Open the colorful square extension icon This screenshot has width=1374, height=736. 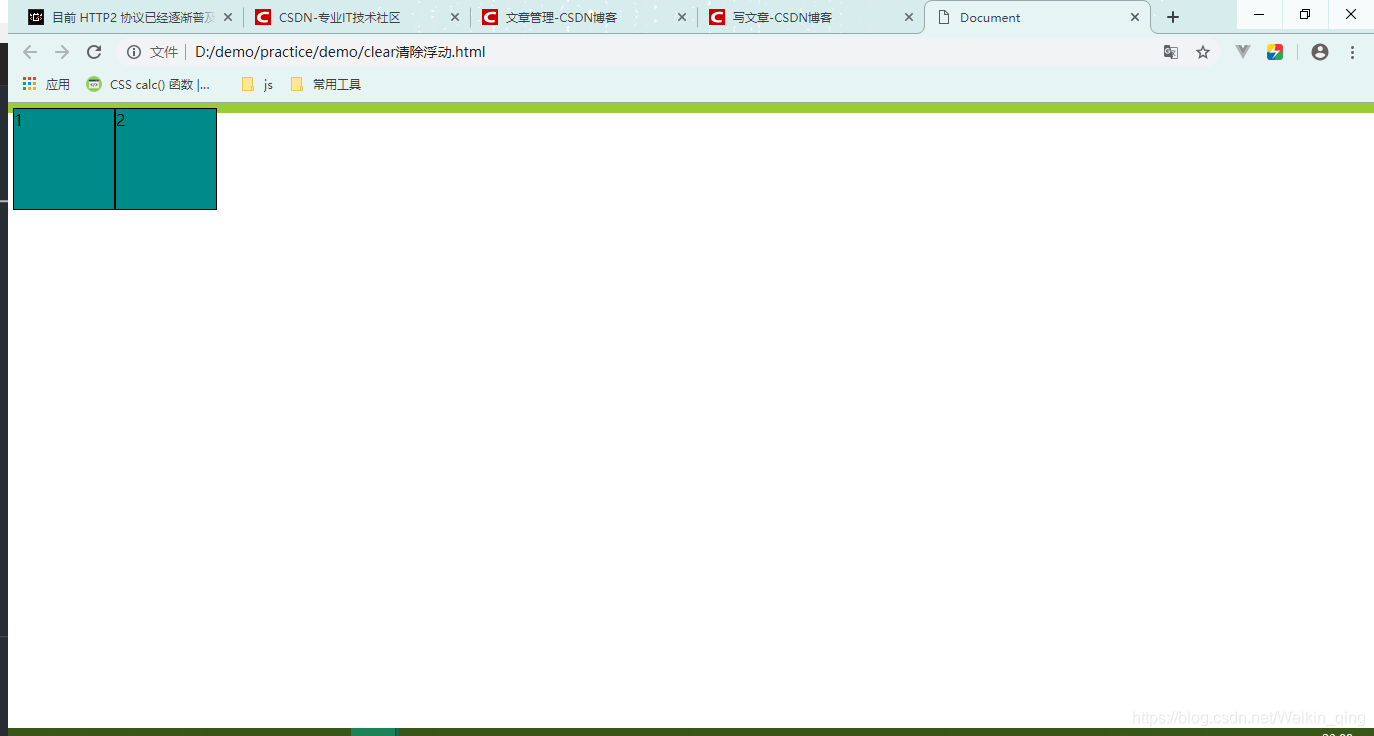(x=1275, y=52)
